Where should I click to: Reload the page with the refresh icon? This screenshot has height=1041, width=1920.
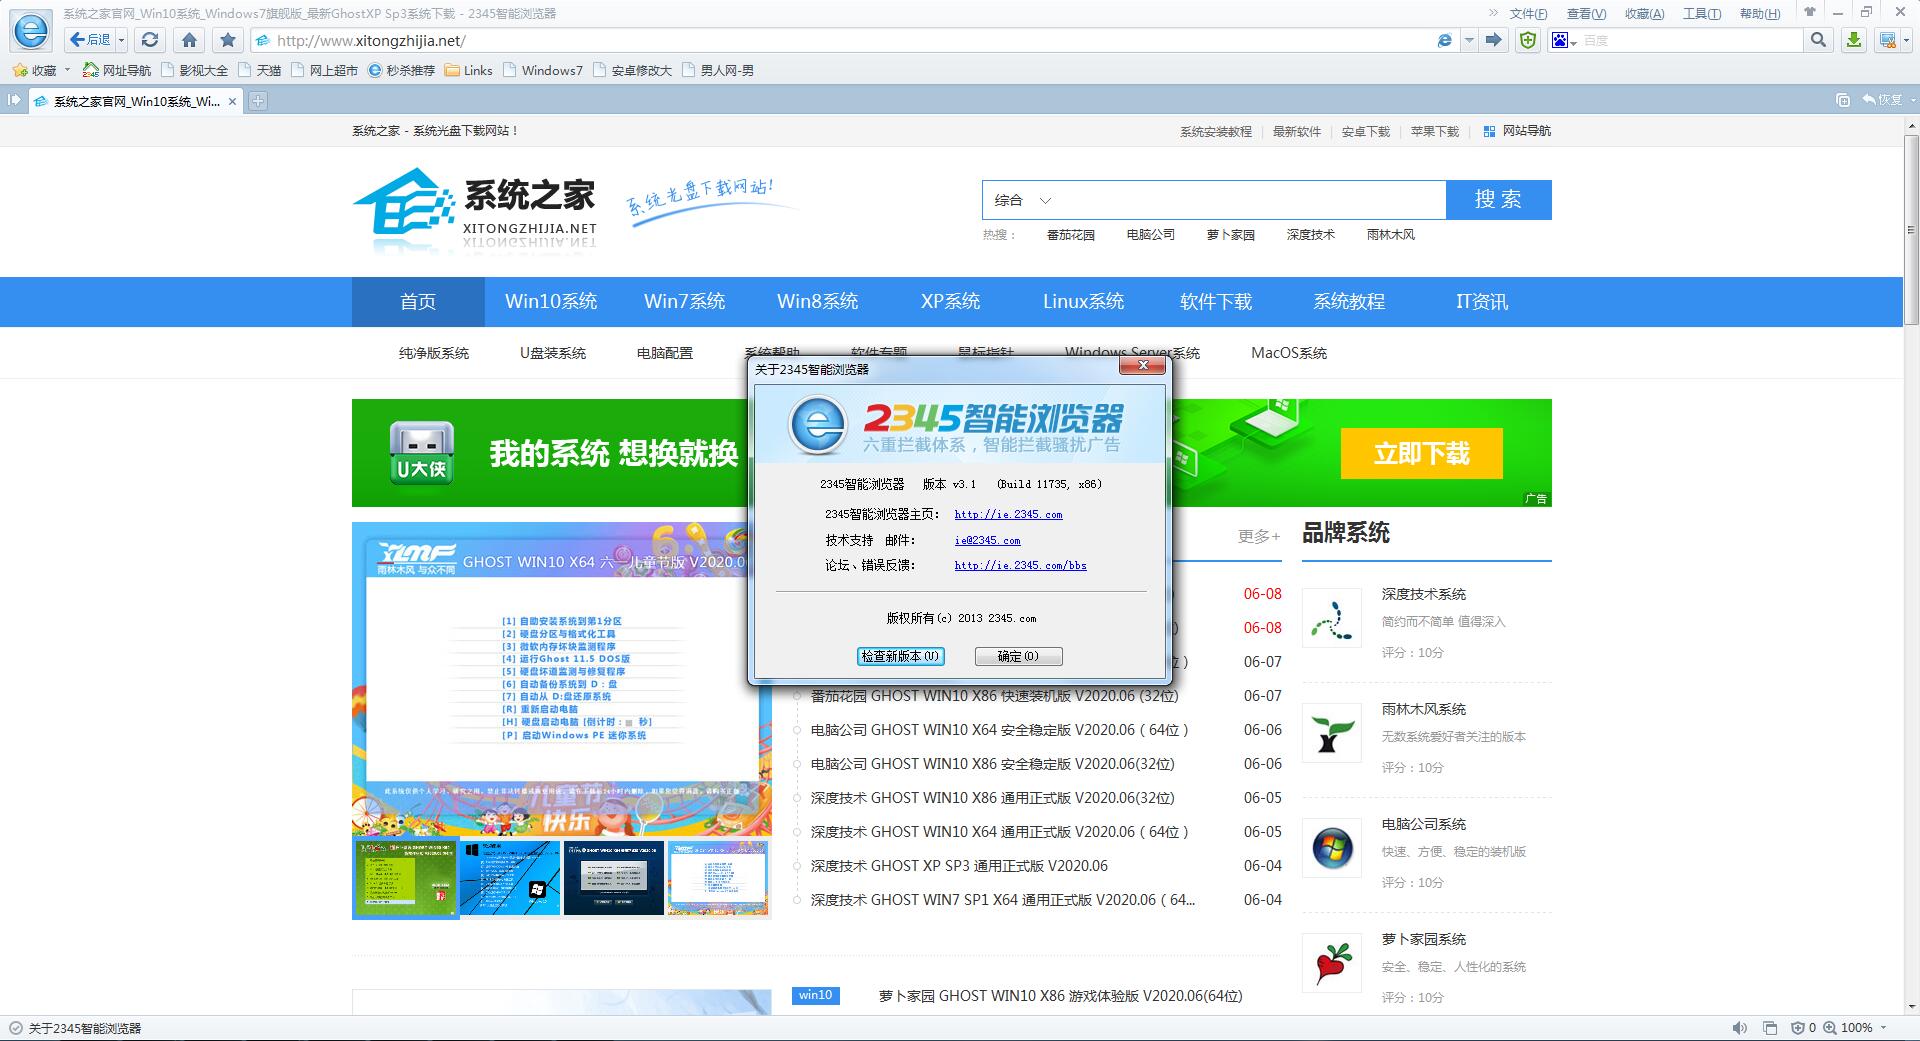(x=150, y=40)
